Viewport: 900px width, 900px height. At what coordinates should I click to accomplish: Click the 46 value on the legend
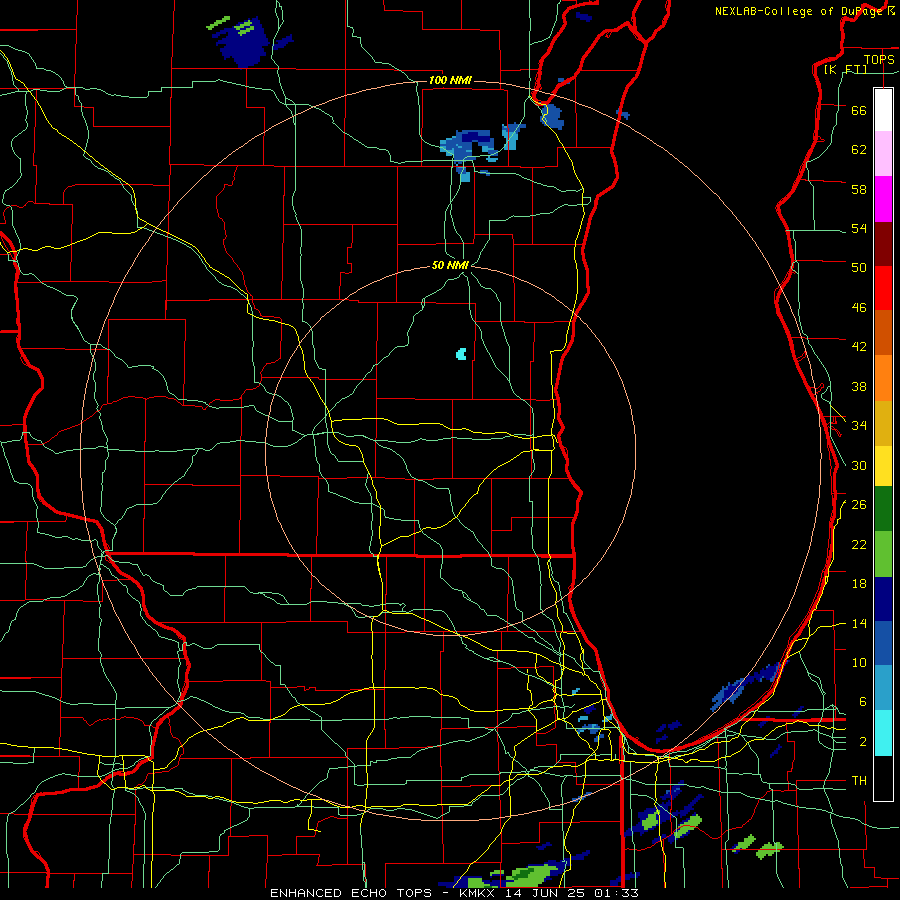[x=859, y=308]
